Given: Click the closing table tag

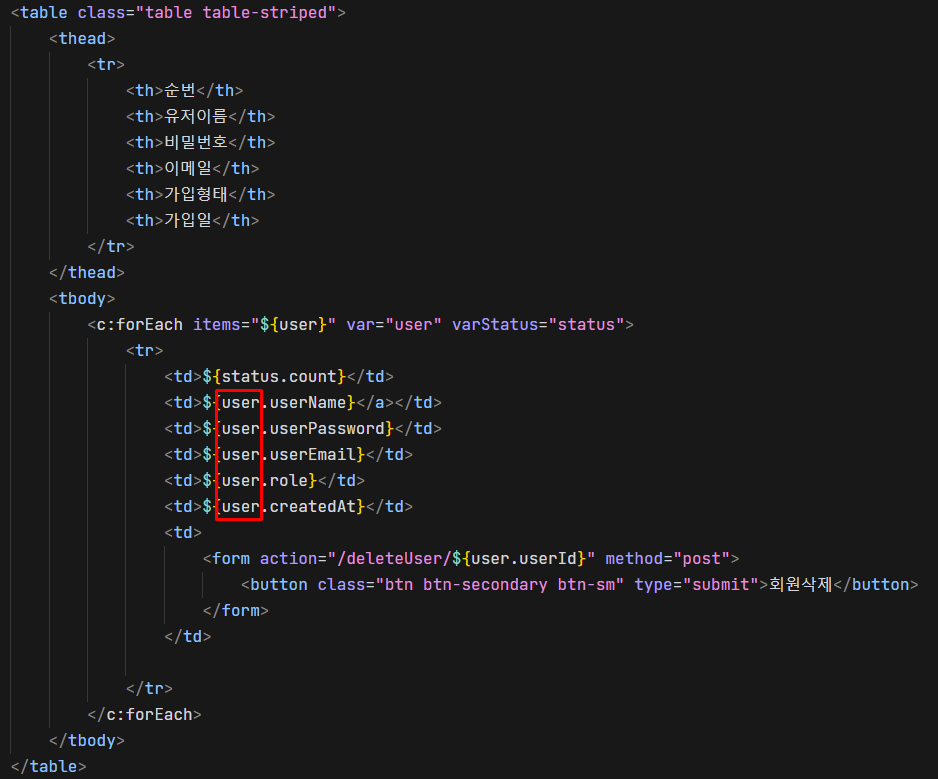Looking at the screenshot, I should tap(48, 767).
